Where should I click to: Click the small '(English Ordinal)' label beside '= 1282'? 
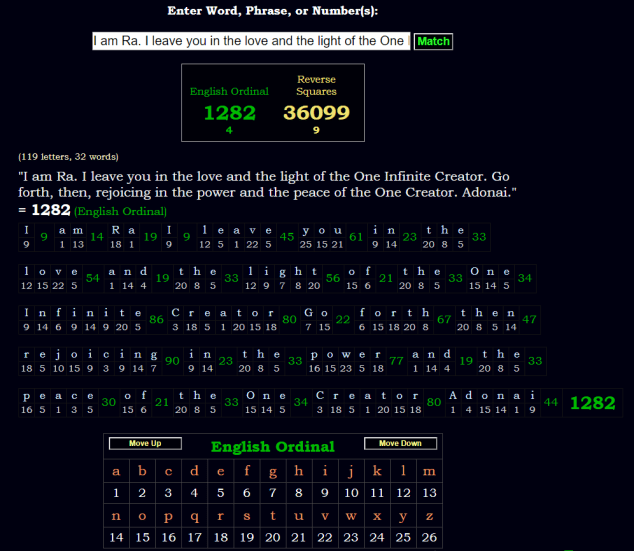click(120, 212)
